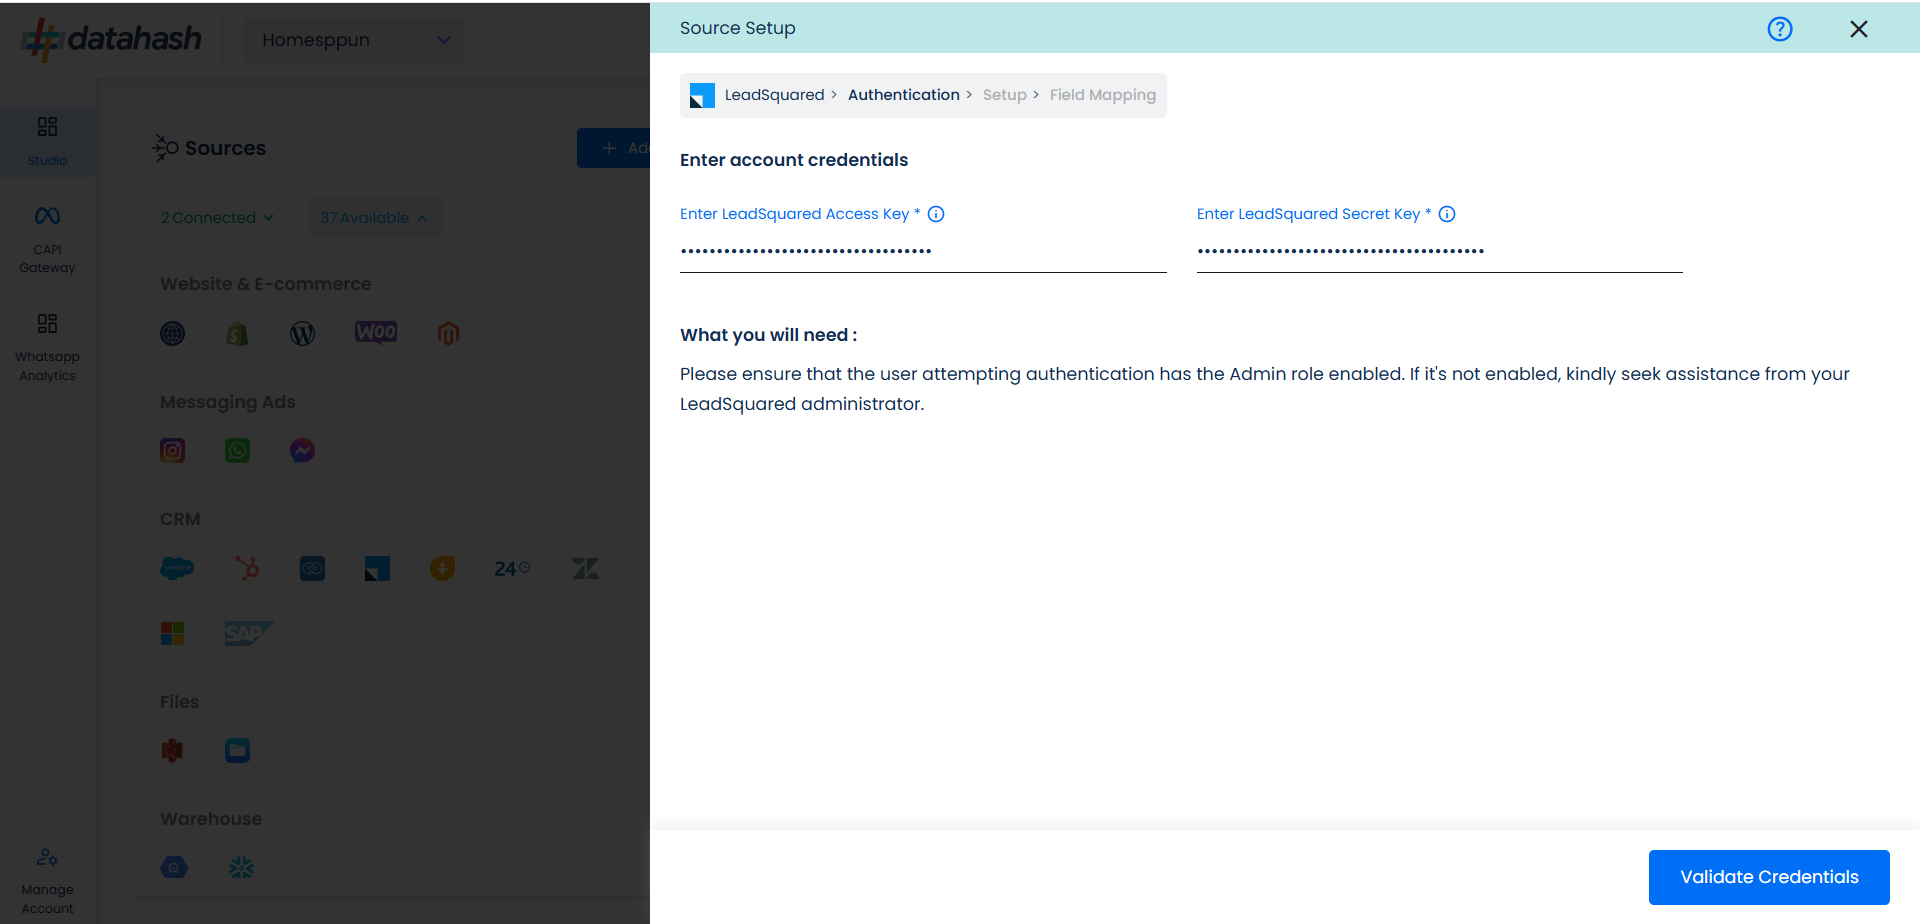The height and width of the screenshot is (924, 1920).
Task: Close the Source Setup panel
Action: (x=1858, y=29)
